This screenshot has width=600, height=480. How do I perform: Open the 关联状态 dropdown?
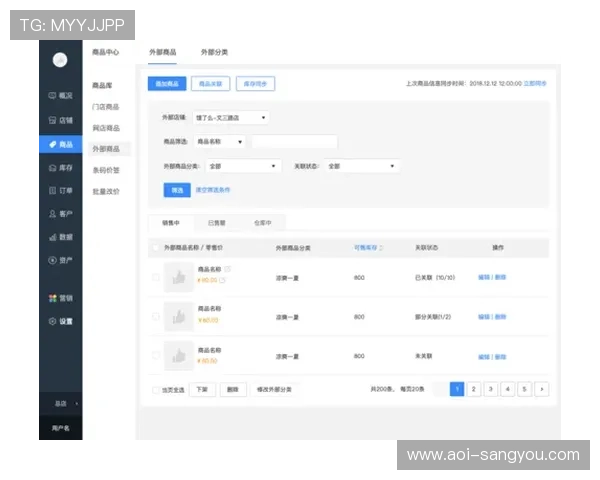coord(362,166)
